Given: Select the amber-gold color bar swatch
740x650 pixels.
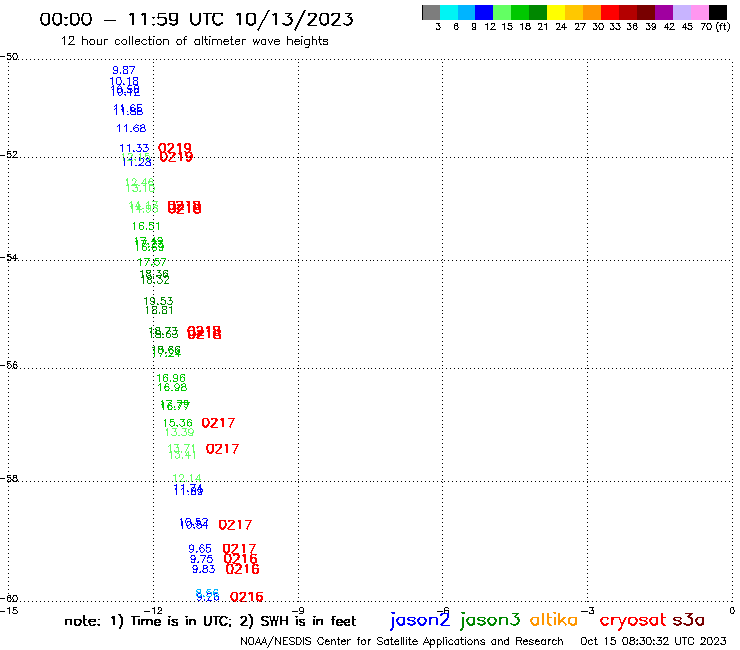Looking at the screenshot, I should pos(574,12).
